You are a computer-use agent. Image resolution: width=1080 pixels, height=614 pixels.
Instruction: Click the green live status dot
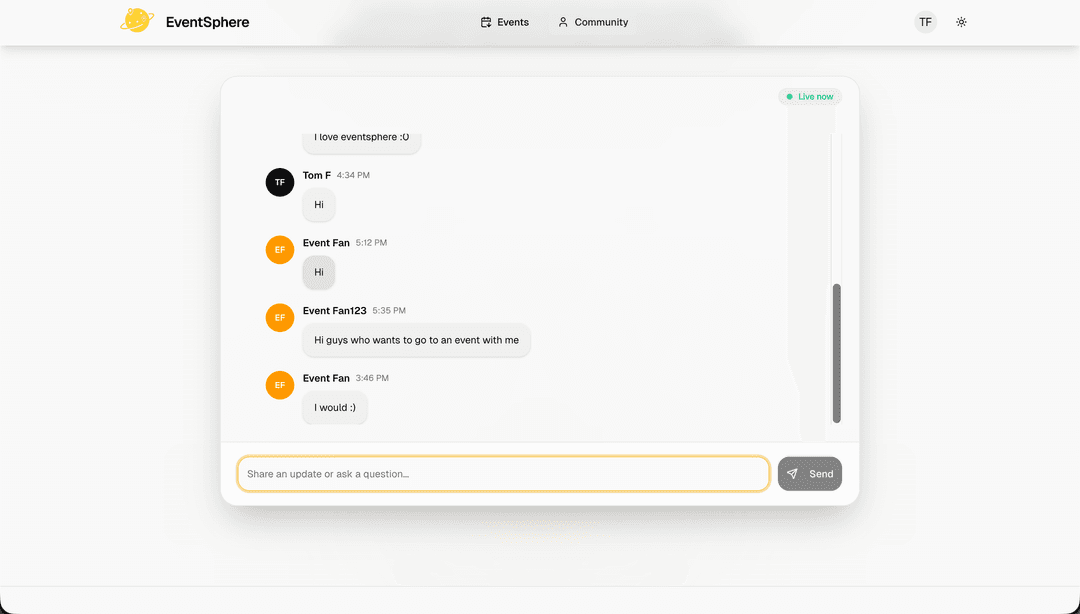[x=792, y=96]
